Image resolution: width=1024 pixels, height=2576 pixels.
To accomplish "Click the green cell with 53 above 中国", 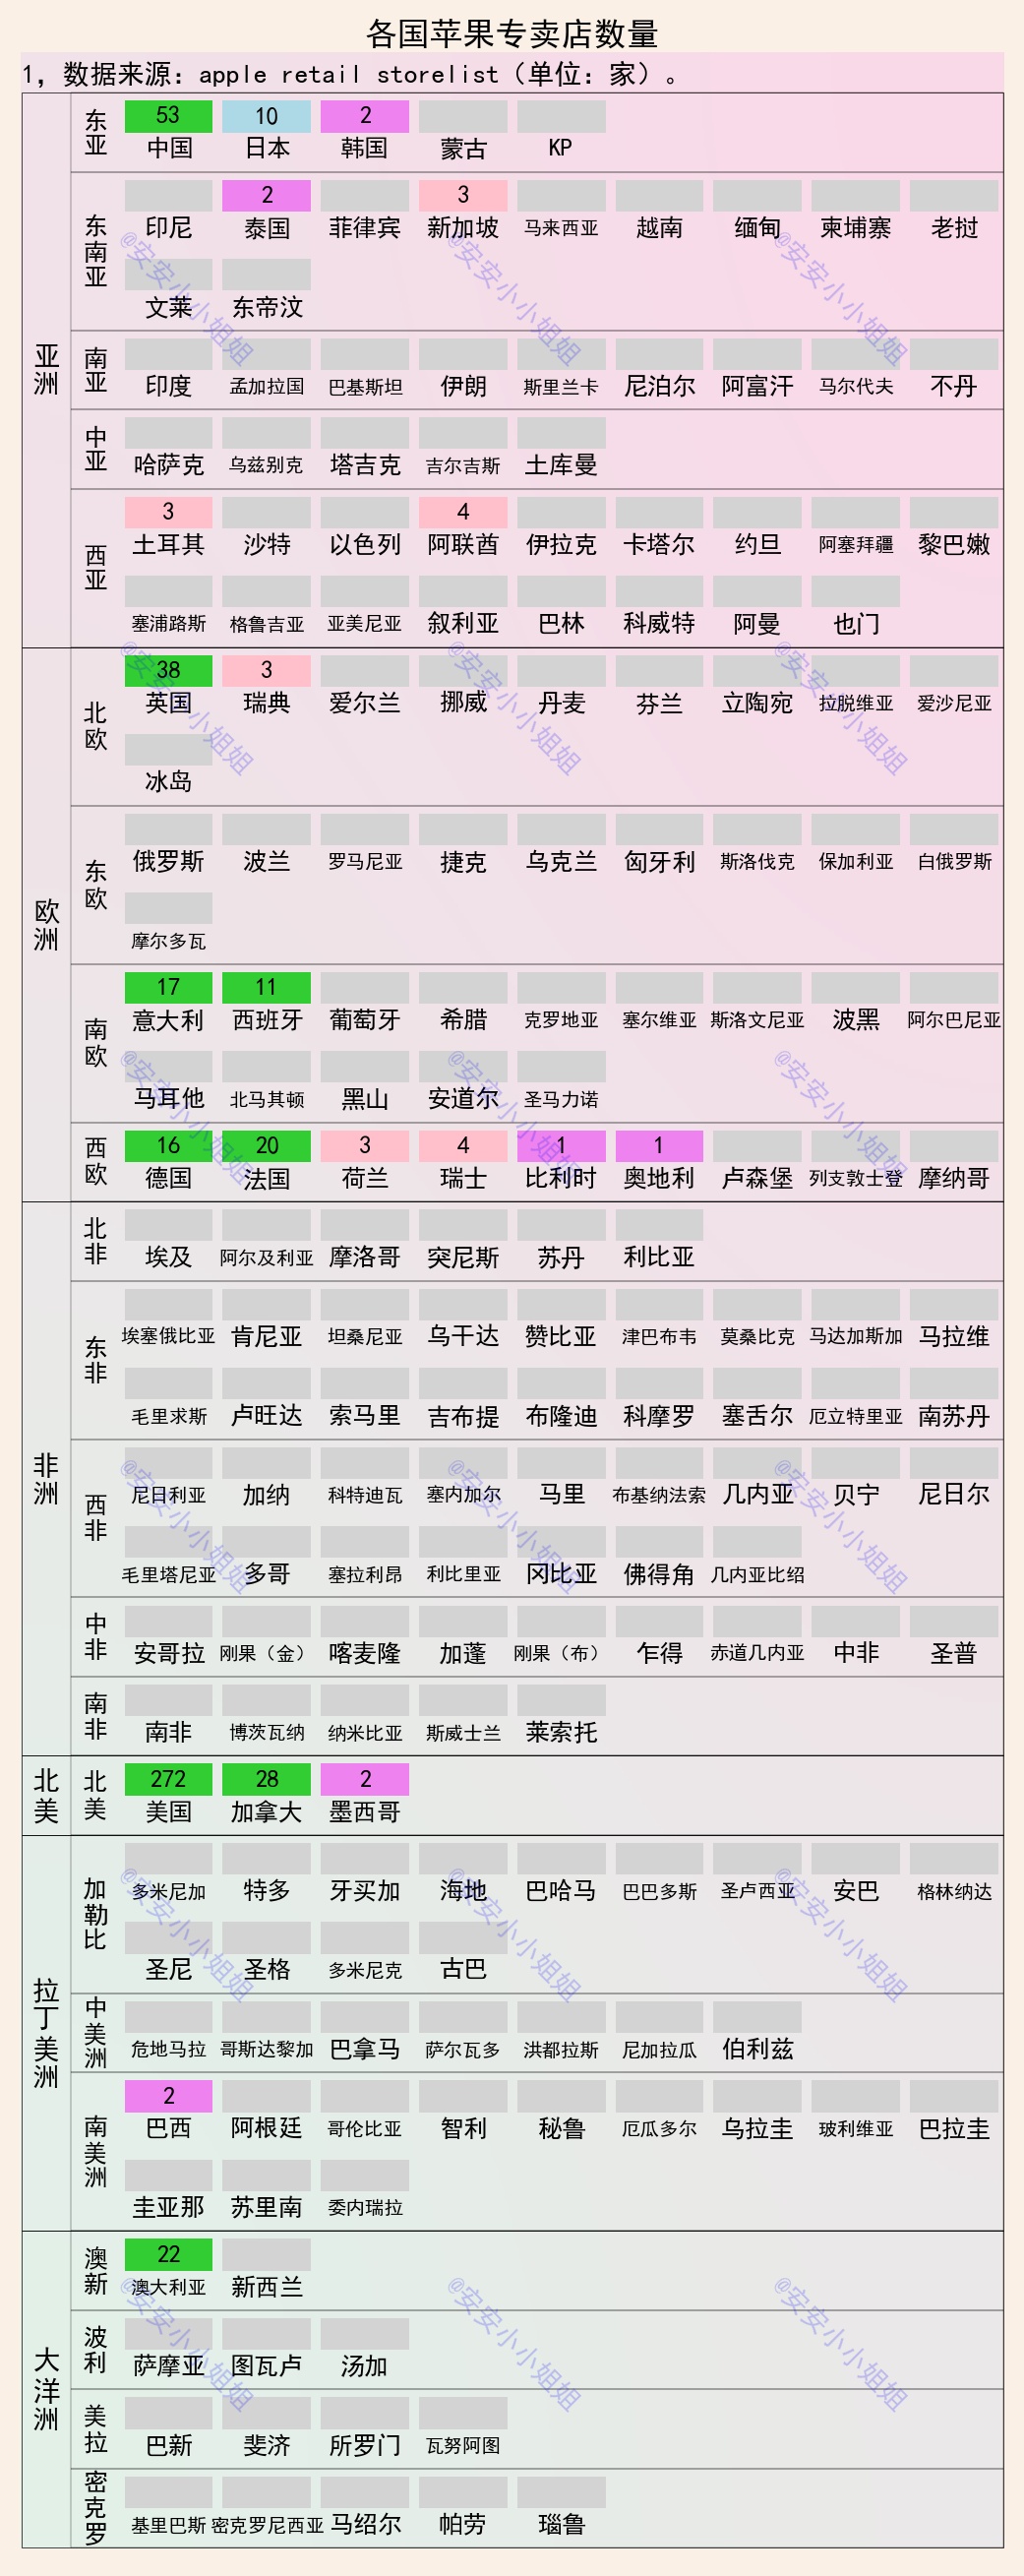I will pyautogui.click(x=168, y=116).
